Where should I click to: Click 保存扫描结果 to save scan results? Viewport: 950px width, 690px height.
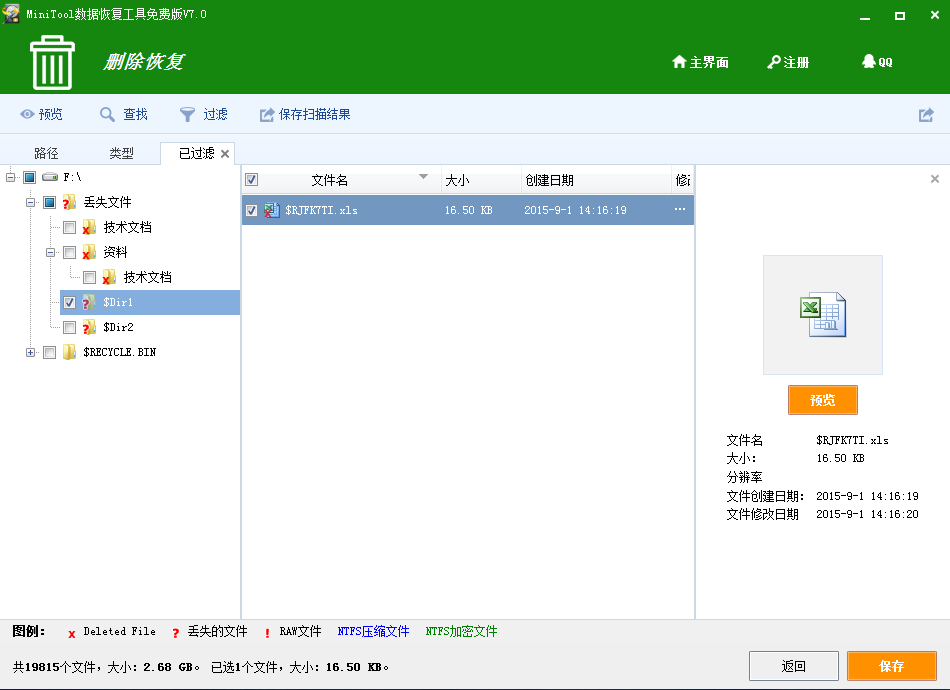pos(305,114)
